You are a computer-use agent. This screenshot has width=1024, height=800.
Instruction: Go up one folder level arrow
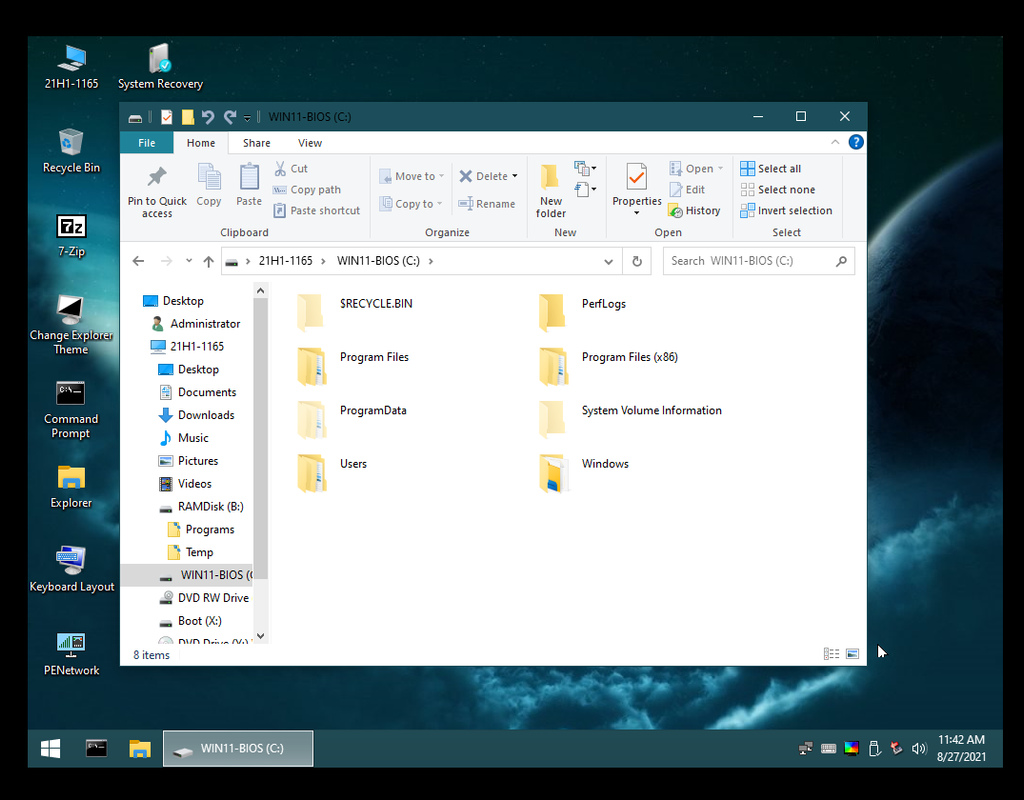coord(208,261)
